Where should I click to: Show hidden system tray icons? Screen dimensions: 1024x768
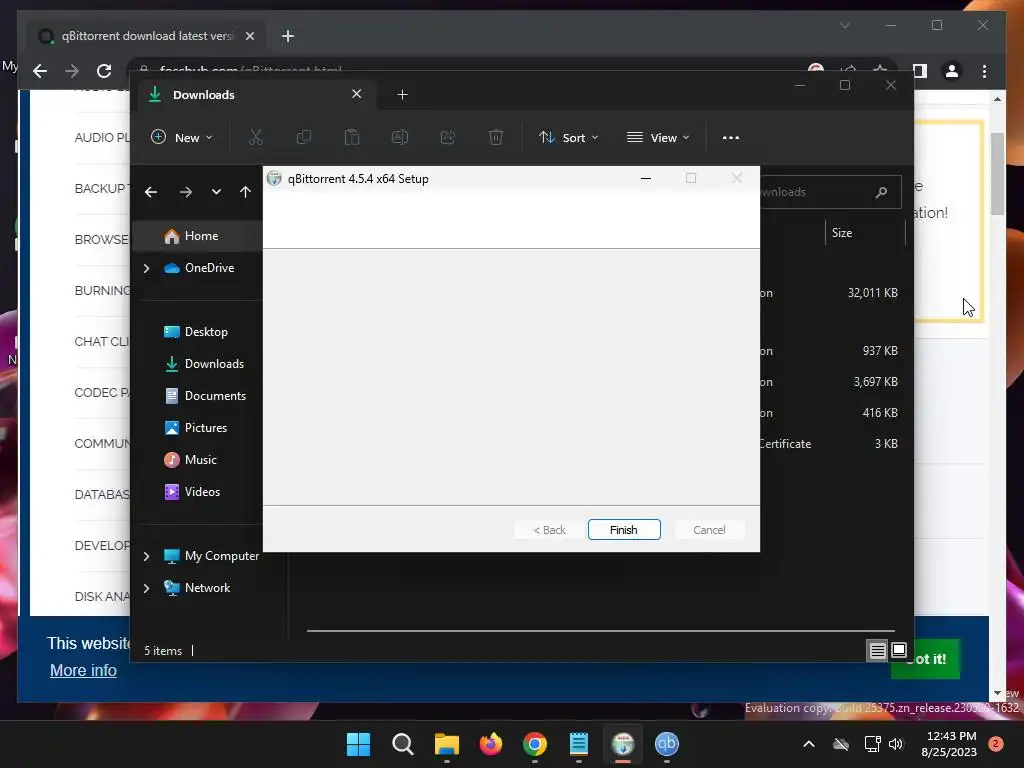(x=808, y=744)
